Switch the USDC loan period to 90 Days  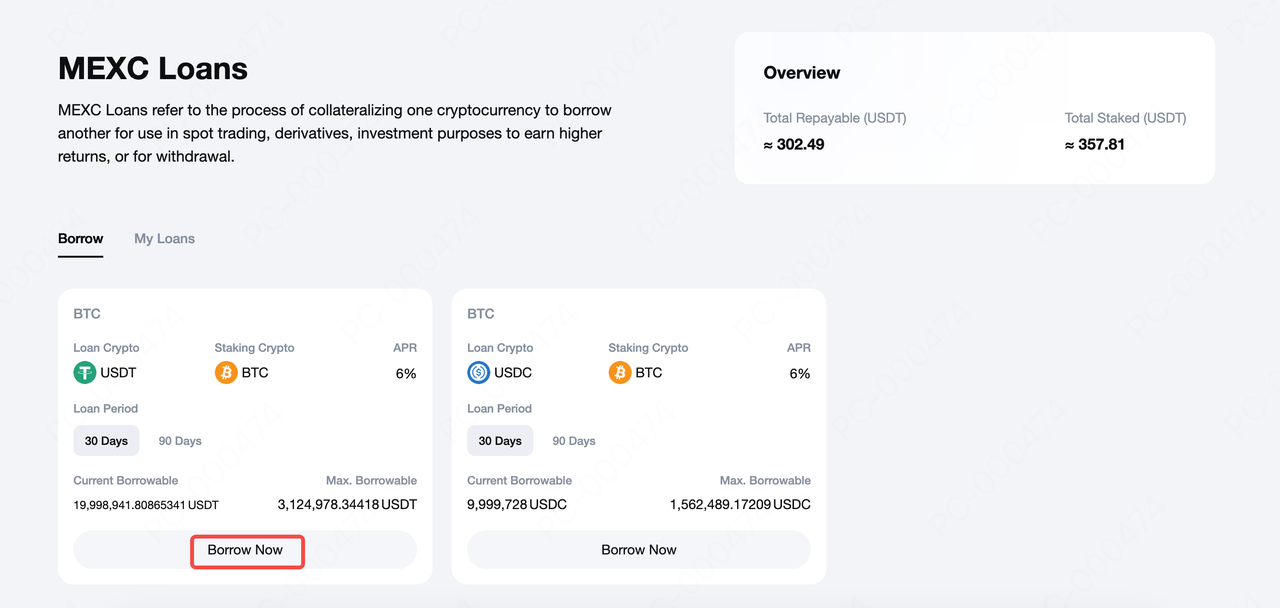(574, 441)
